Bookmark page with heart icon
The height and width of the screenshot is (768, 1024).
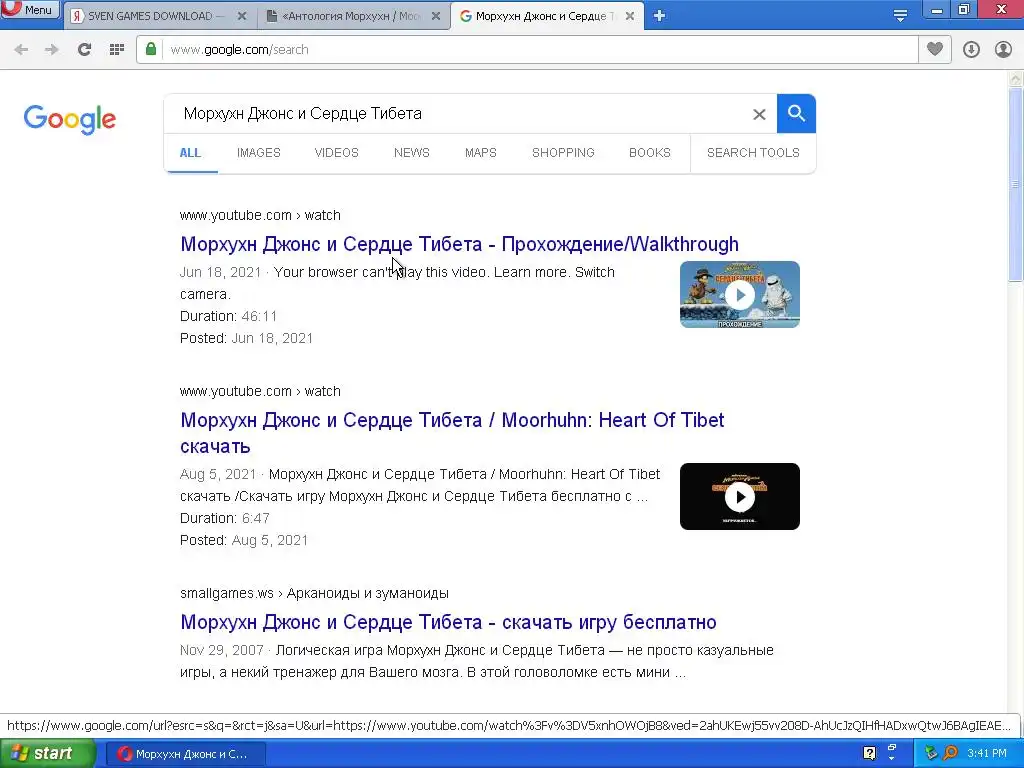pyautogui.click(x=935, y=49)
